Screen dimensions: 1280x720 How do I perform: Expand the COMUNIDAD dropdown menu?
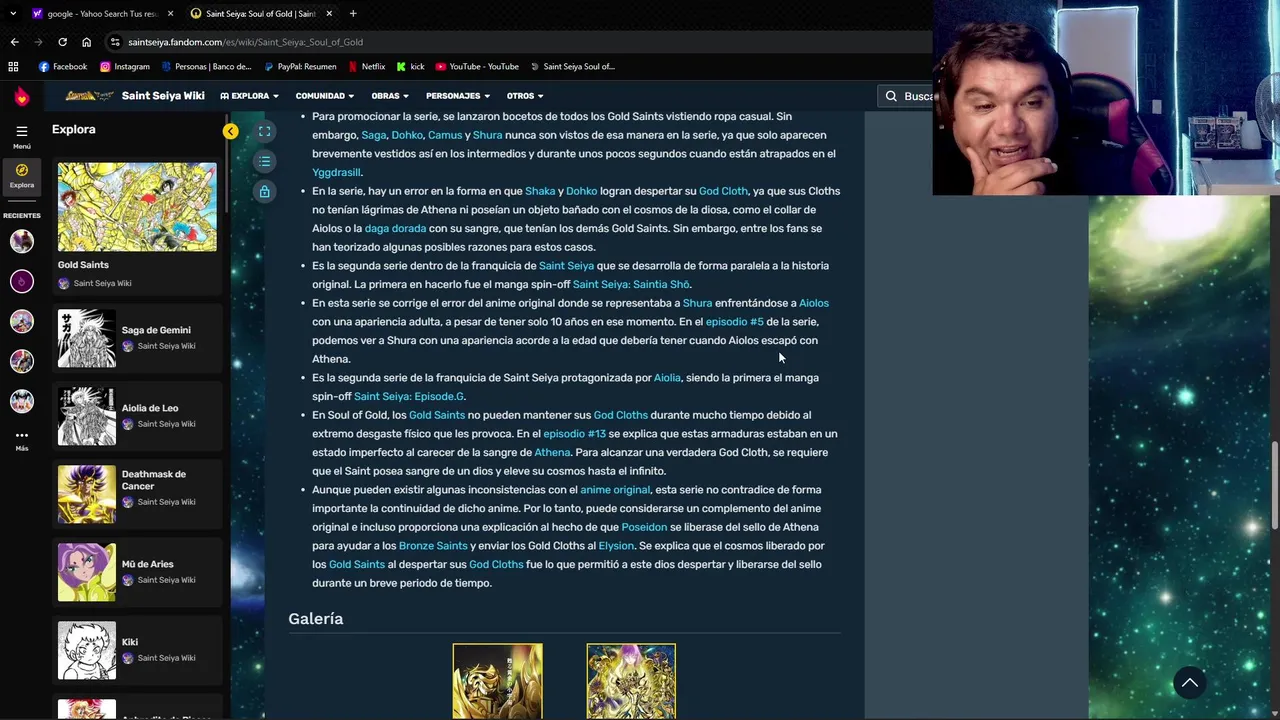(325, 96)
